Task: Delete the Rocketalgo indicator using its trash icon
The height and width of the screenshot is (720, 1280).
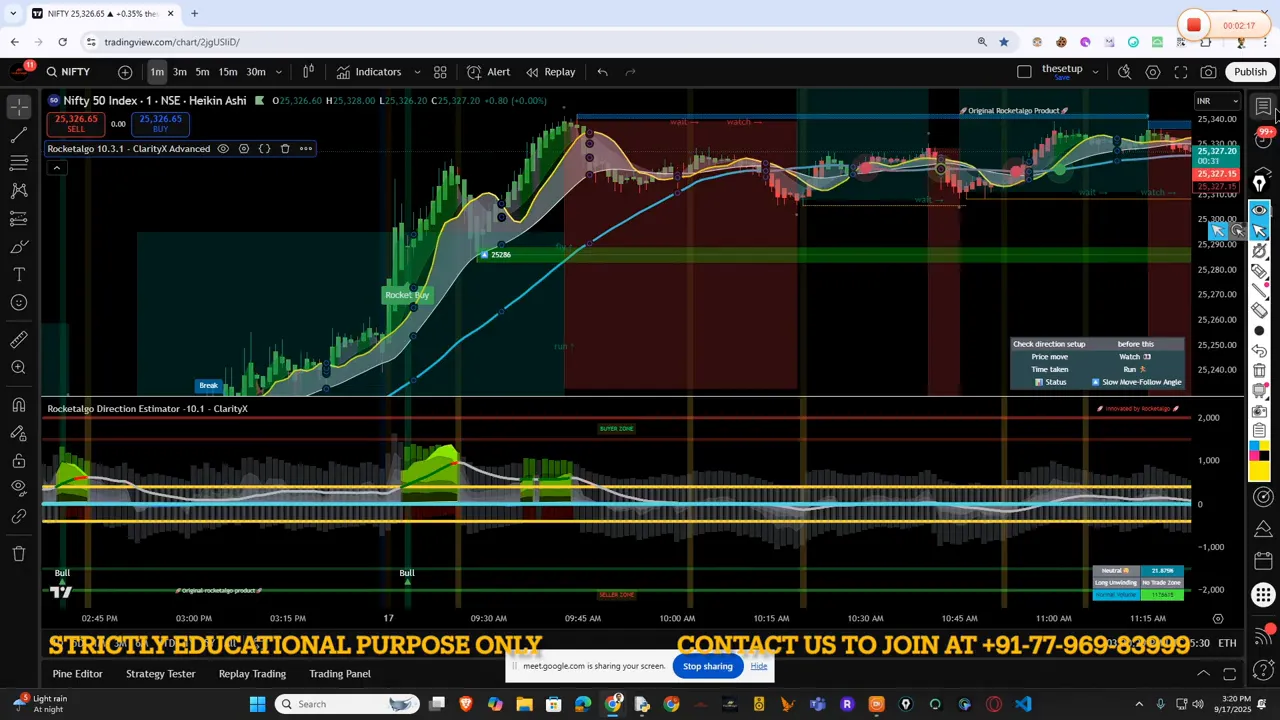Action: point(285,149)
